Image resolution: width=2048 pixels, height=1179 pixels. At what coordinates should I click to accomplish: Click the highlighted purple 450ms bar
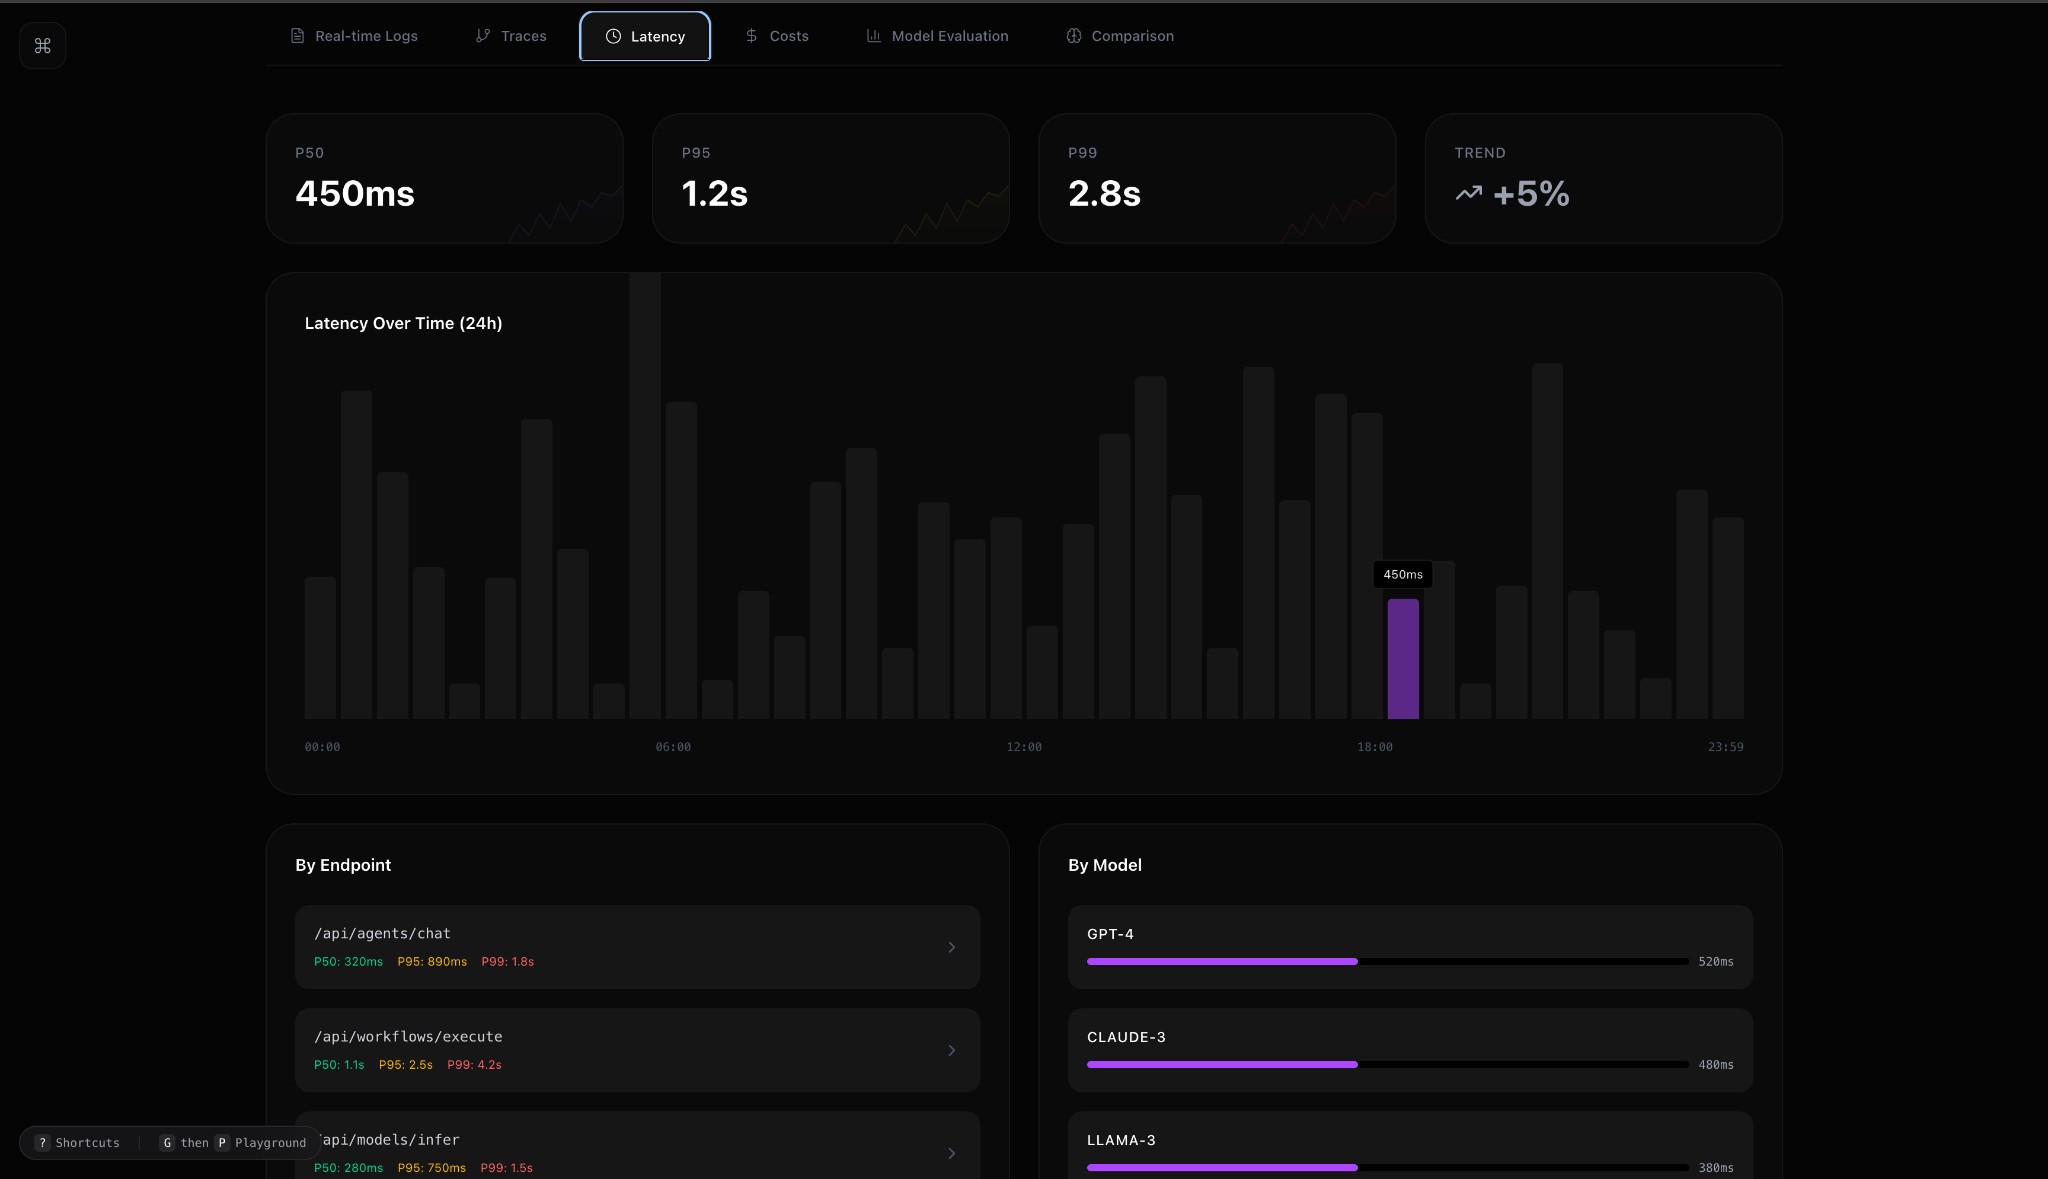click(1402, 658)
